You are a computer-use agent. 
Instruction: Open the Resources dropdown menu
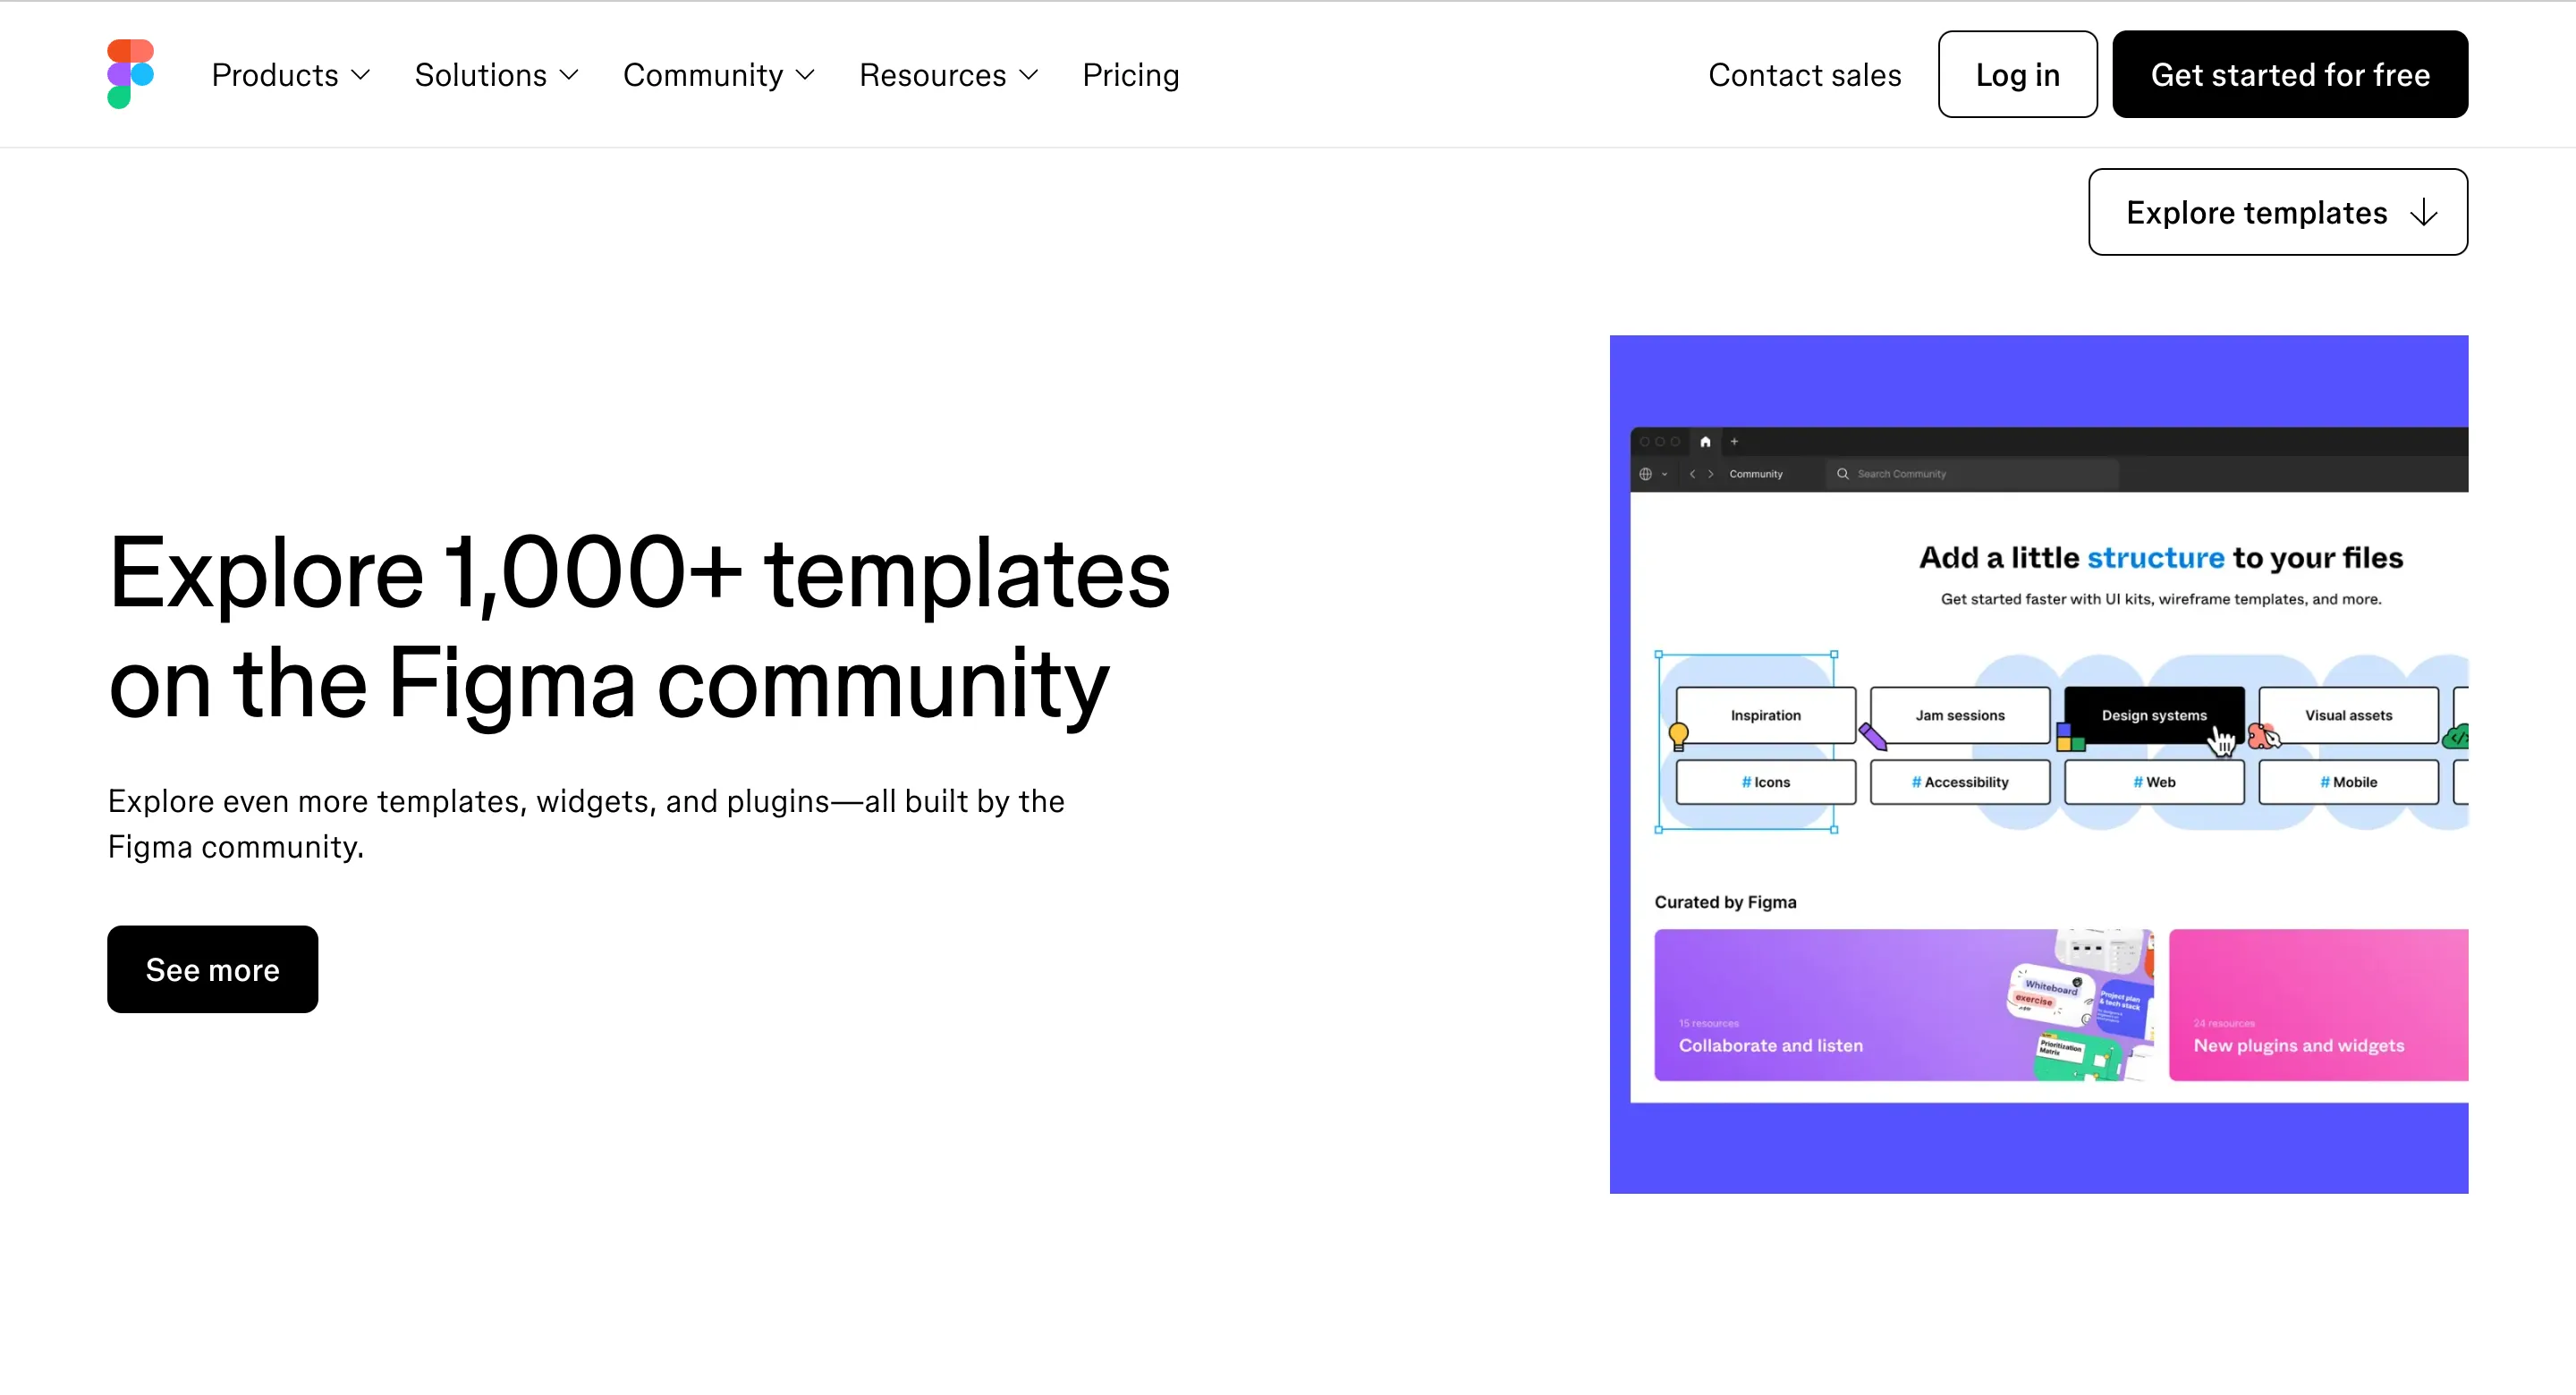(x=949, y=75)
